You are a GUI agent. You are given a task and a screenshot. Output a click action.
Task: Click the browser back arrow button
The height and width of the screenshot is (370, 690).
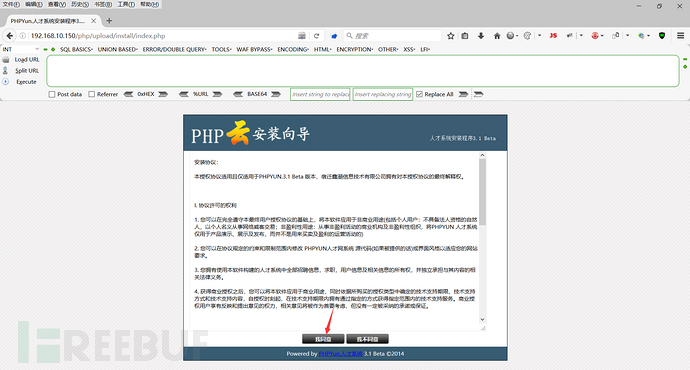[x=9, y=36]
